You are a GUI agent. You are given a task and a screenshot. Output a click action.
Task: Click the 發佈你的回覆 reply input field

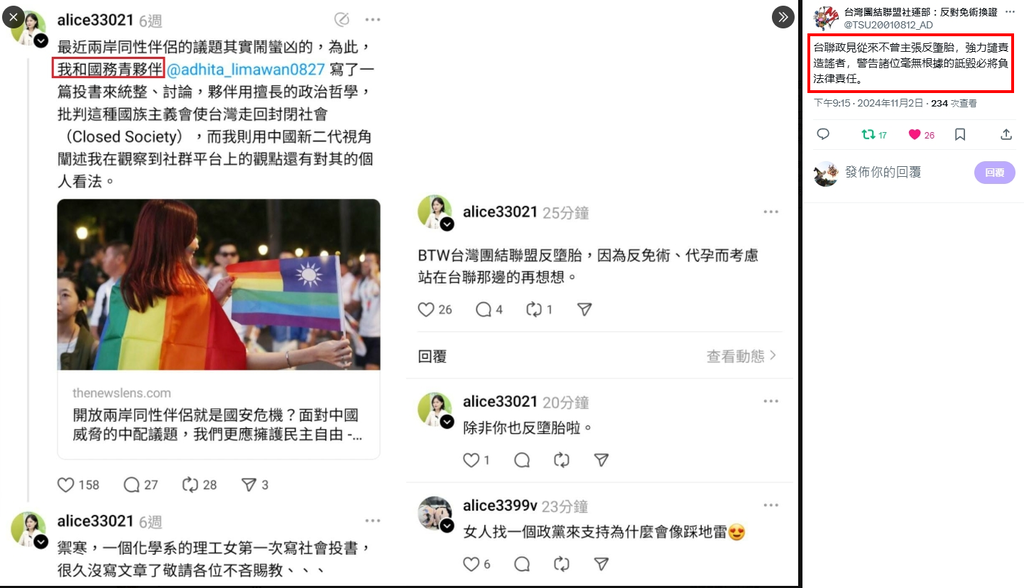[x=883, y=172]
